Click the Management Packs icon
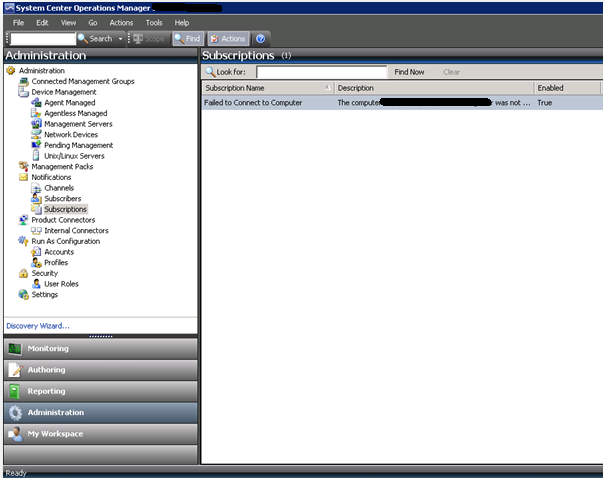Image resolution: width=603 pixels, height=478 pixels. click(x=23, y=166)
